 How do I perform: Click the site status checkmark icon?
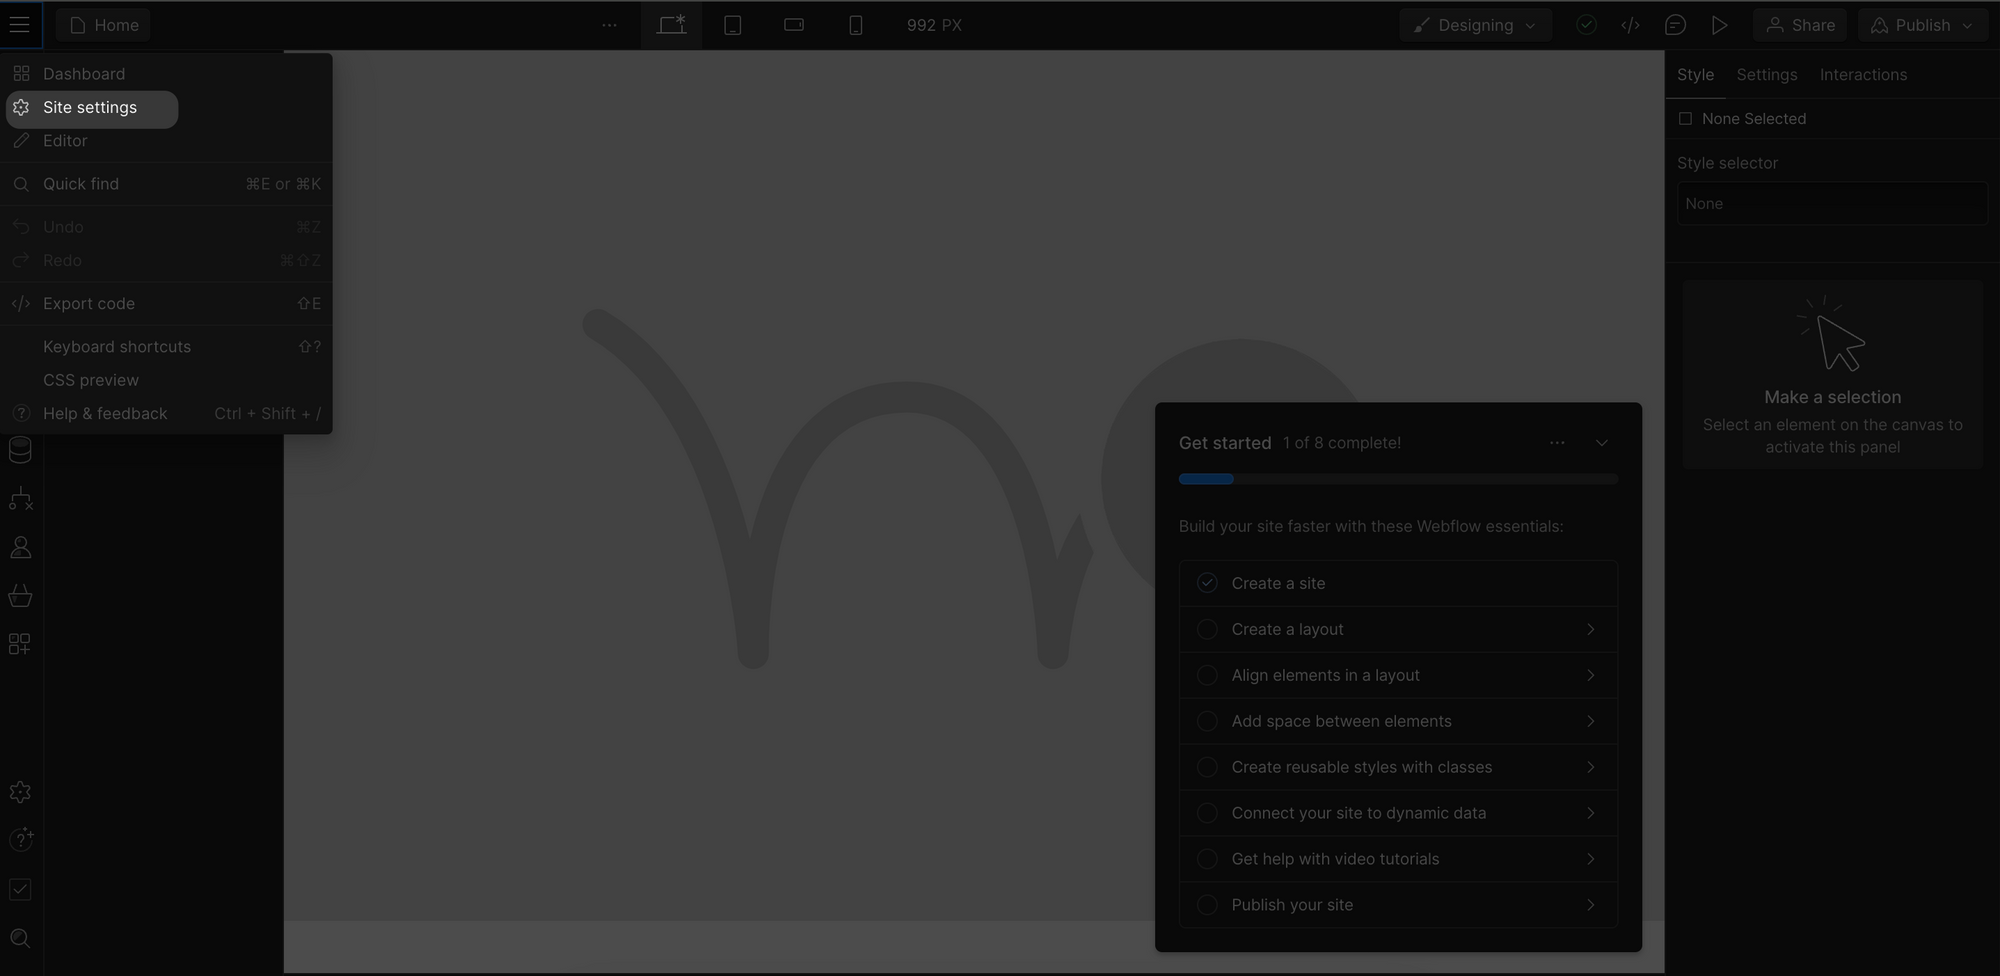[1586, 25]
